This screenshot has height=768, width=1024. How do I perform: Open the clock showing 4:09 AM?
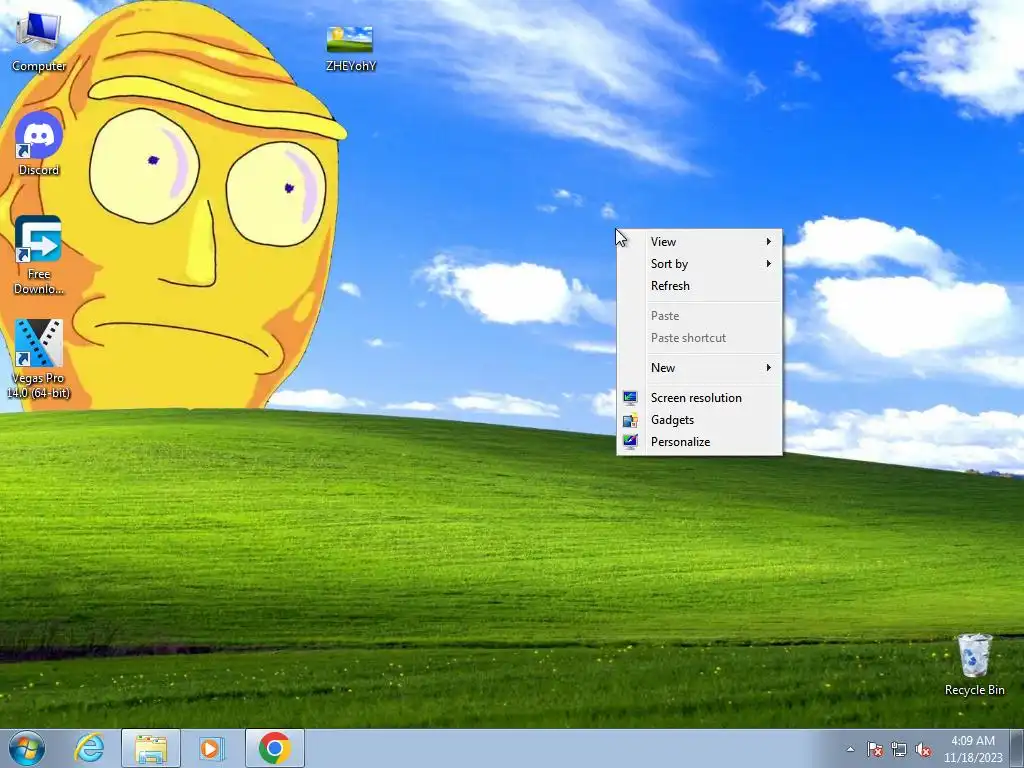pyautogui.click(x=973, y=749)
